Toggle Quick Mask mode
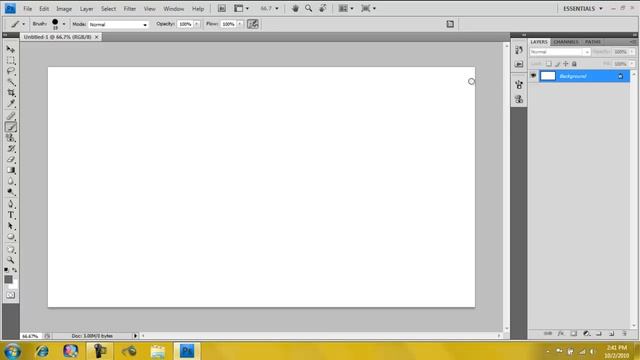The width and height of the screenshot is (640, 360). point(11,295)
